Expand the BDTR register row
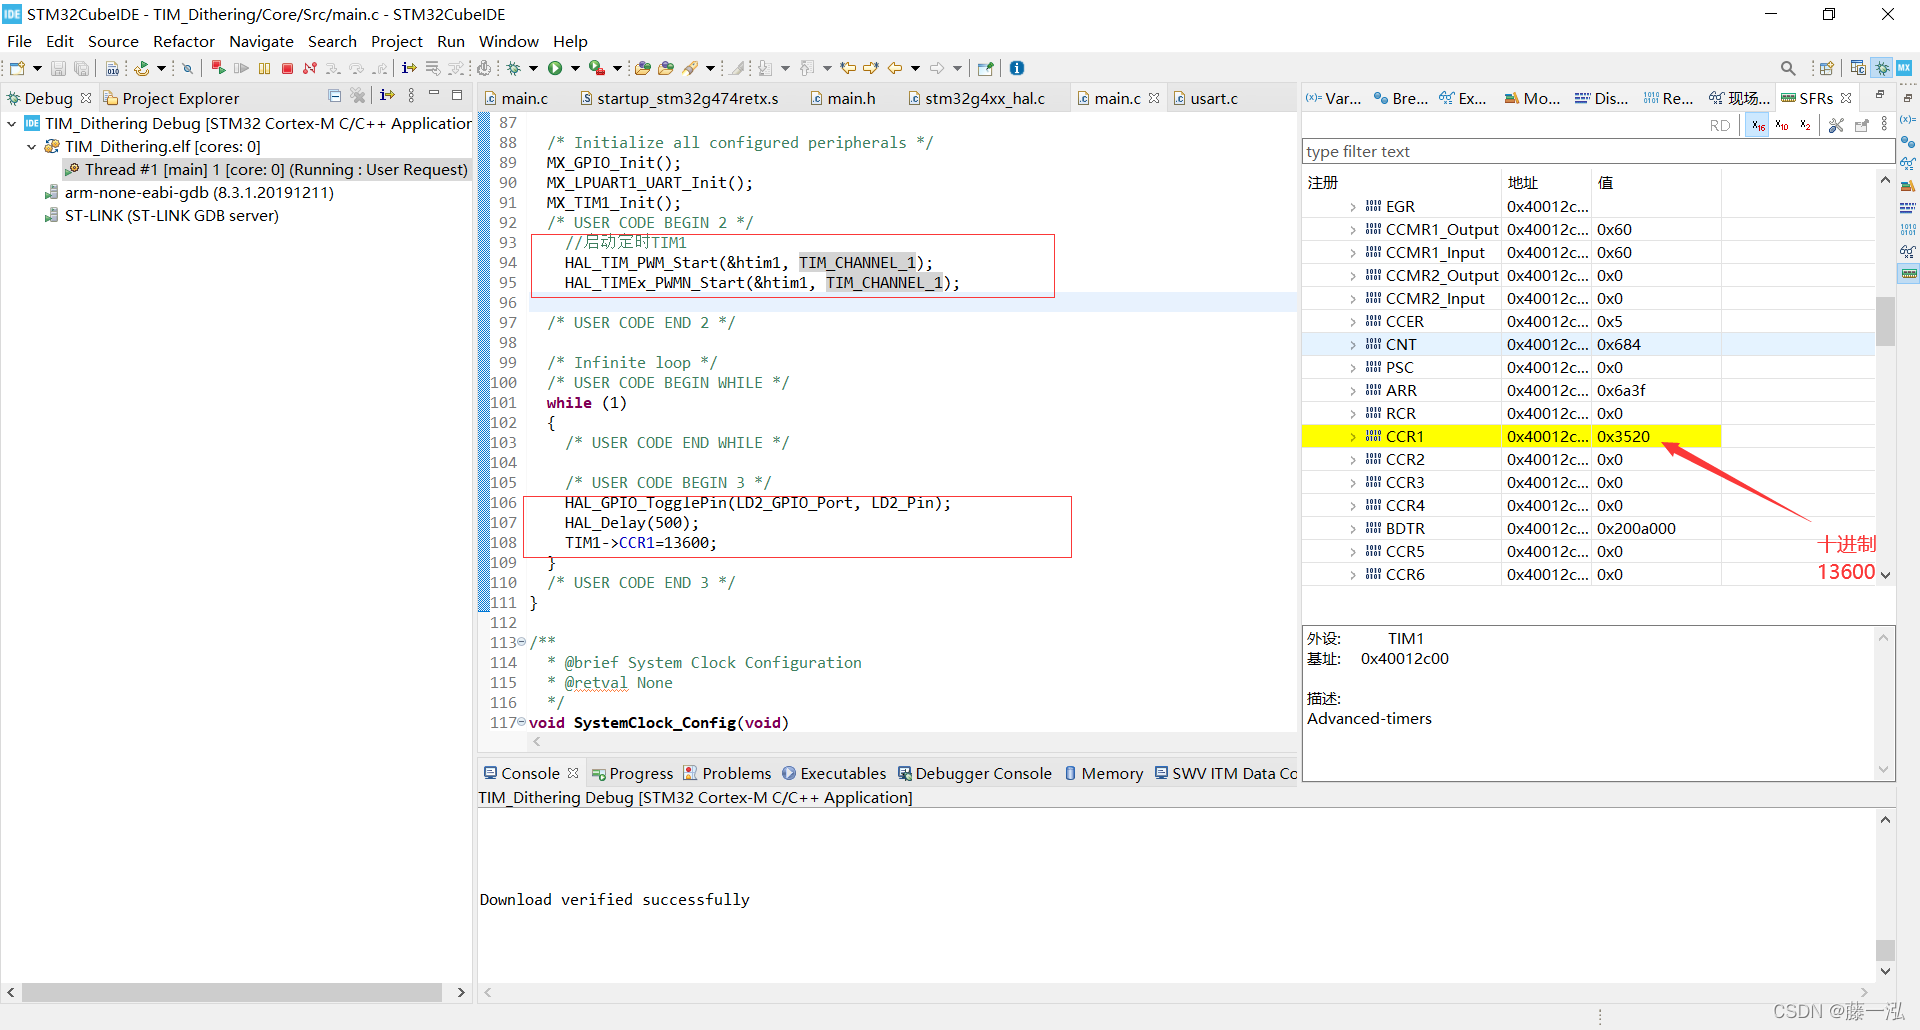Image resolution: width=1920 pixels, height=1030 pixels. 1353,529
